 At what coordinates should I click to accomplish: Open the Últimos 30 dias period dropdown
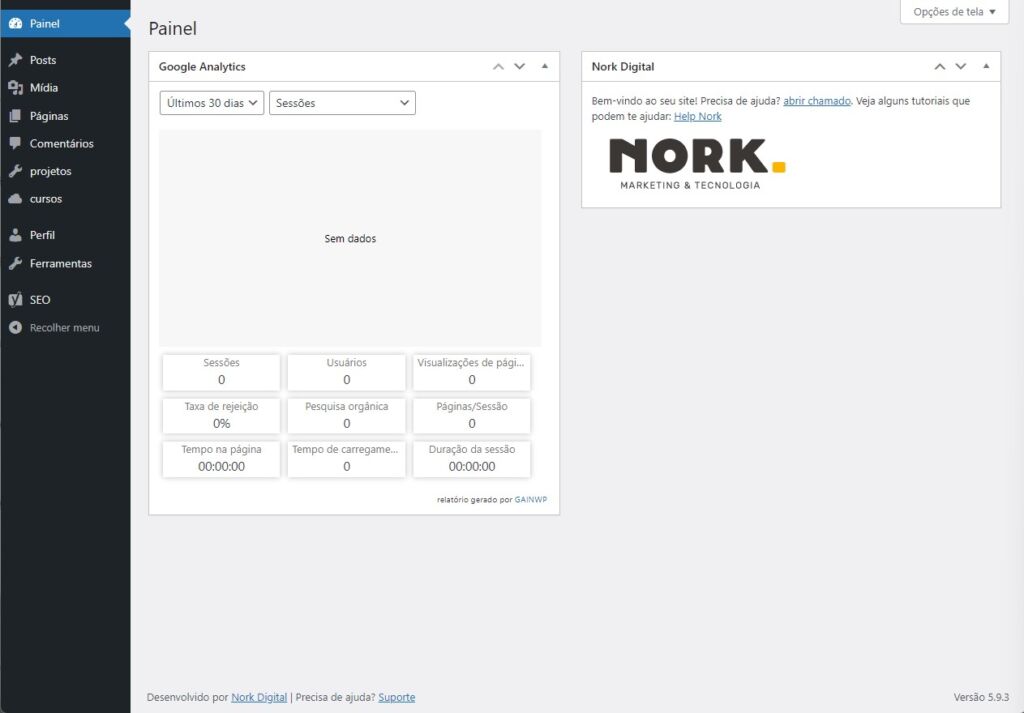tap(212, 103)
